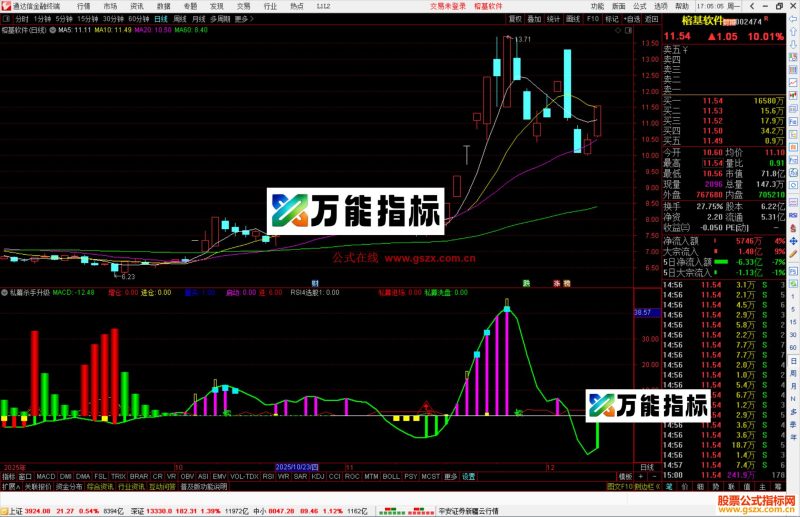Click the line chart icon in right sidebar
The image size is (800, 517).
[793, 83]
